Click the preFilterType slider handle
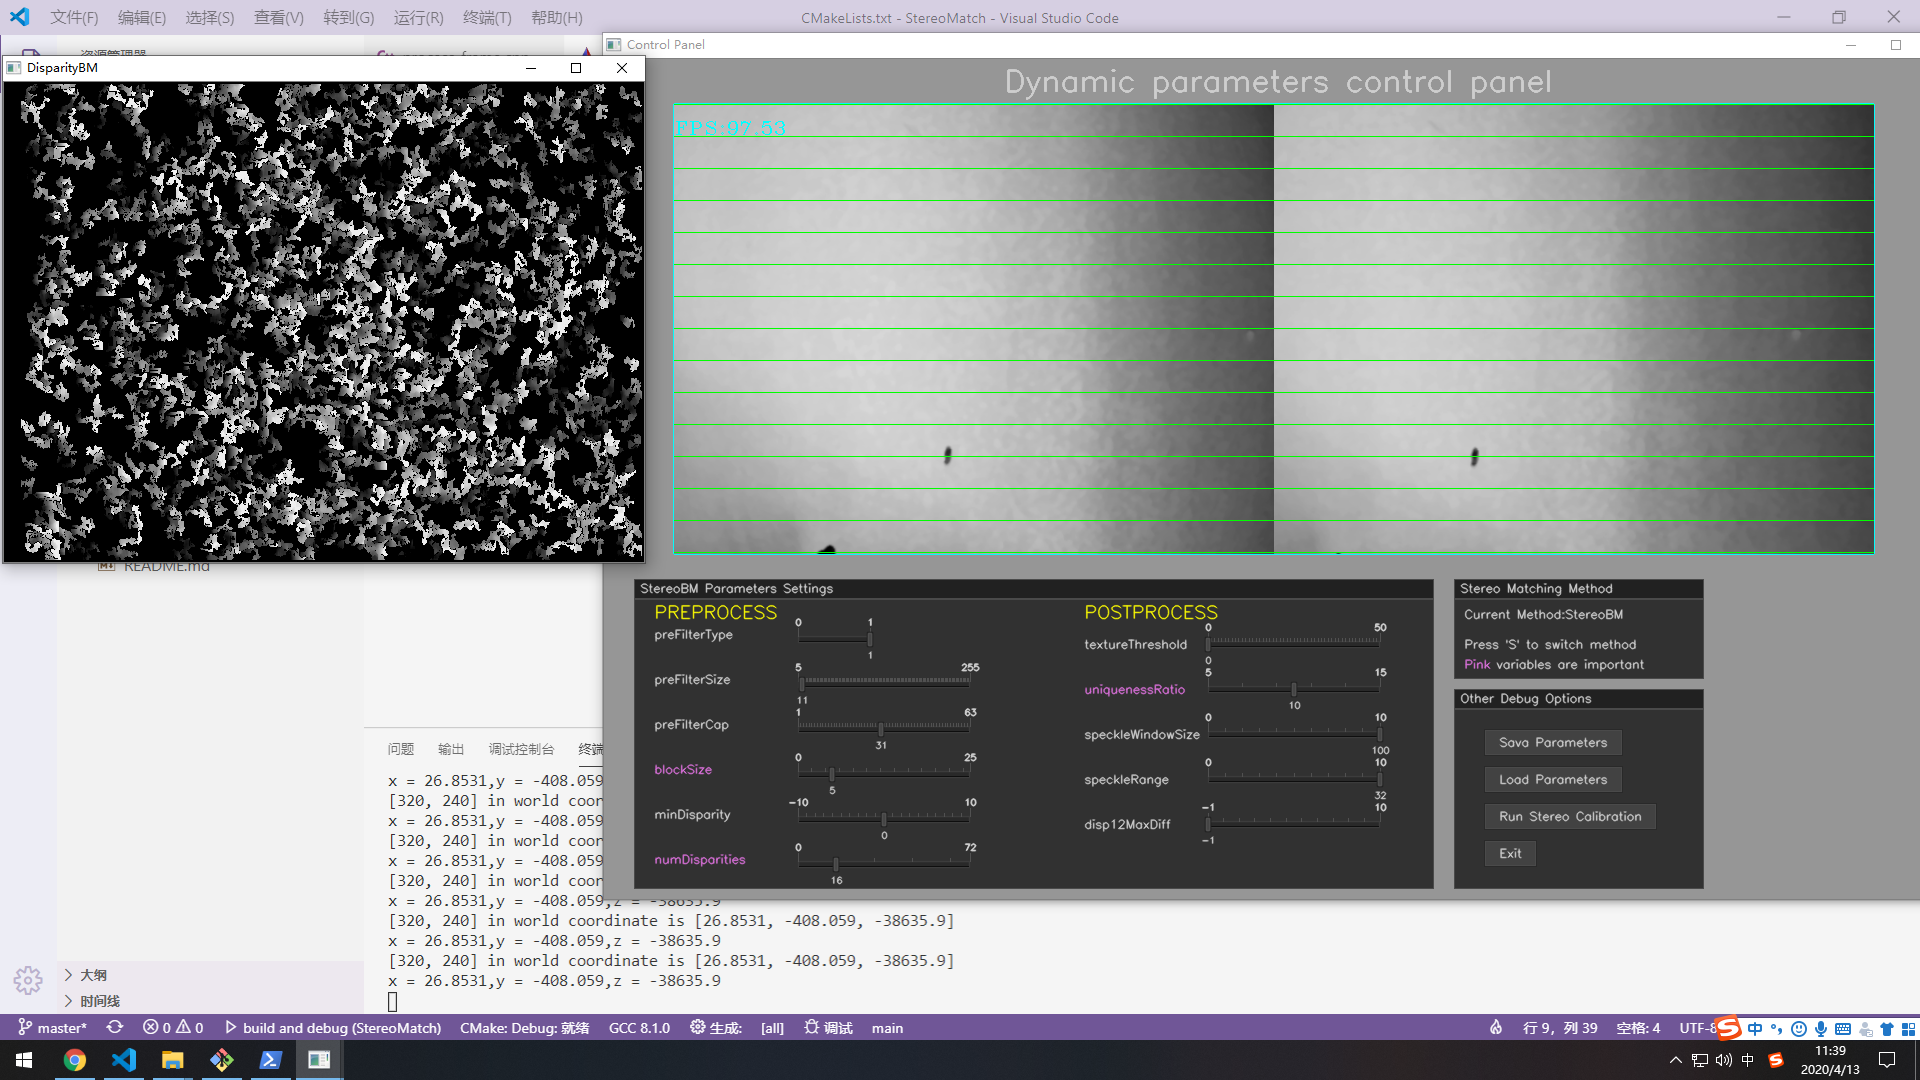The height and width of the screenshot is (1080, 1920). (870, 639)
